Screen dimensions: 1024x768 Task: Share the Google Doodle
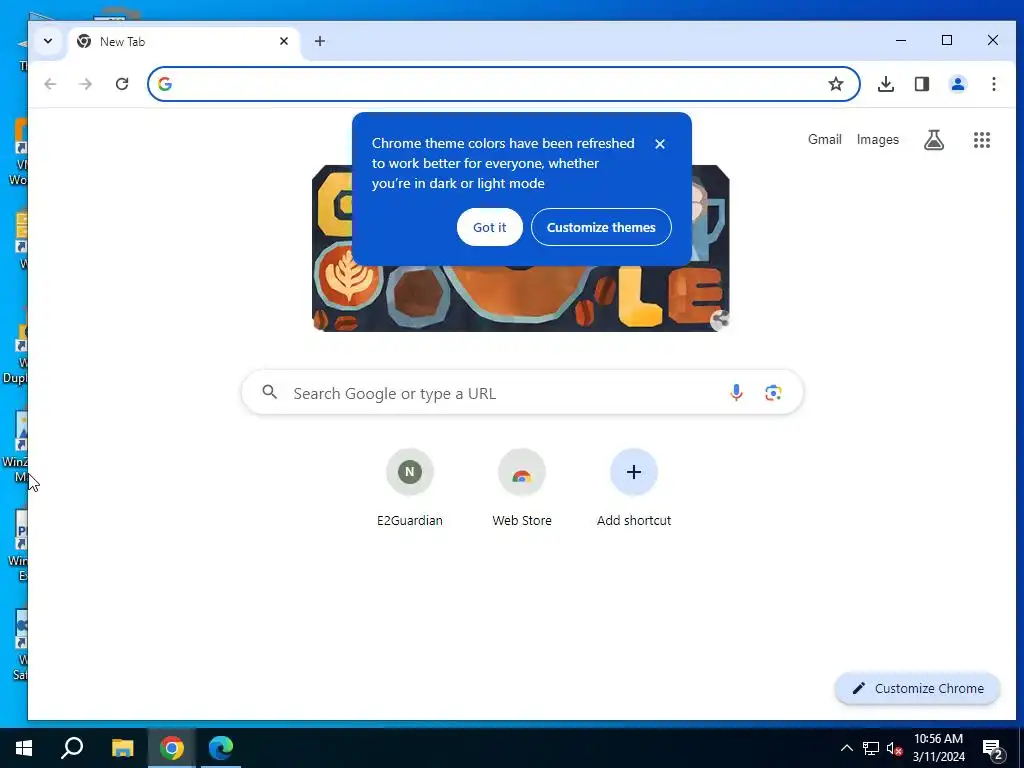(720, 320)
